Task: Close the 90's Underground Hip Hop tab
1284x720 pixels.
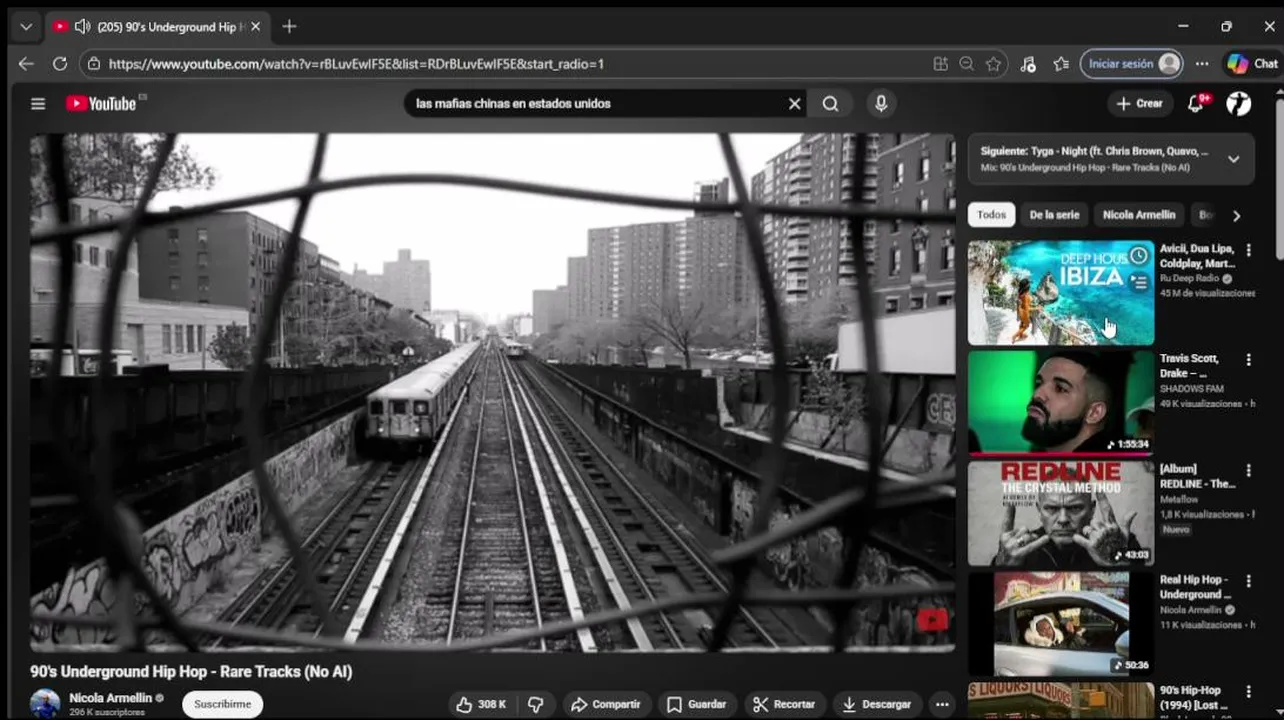Action: click(255, 26)
